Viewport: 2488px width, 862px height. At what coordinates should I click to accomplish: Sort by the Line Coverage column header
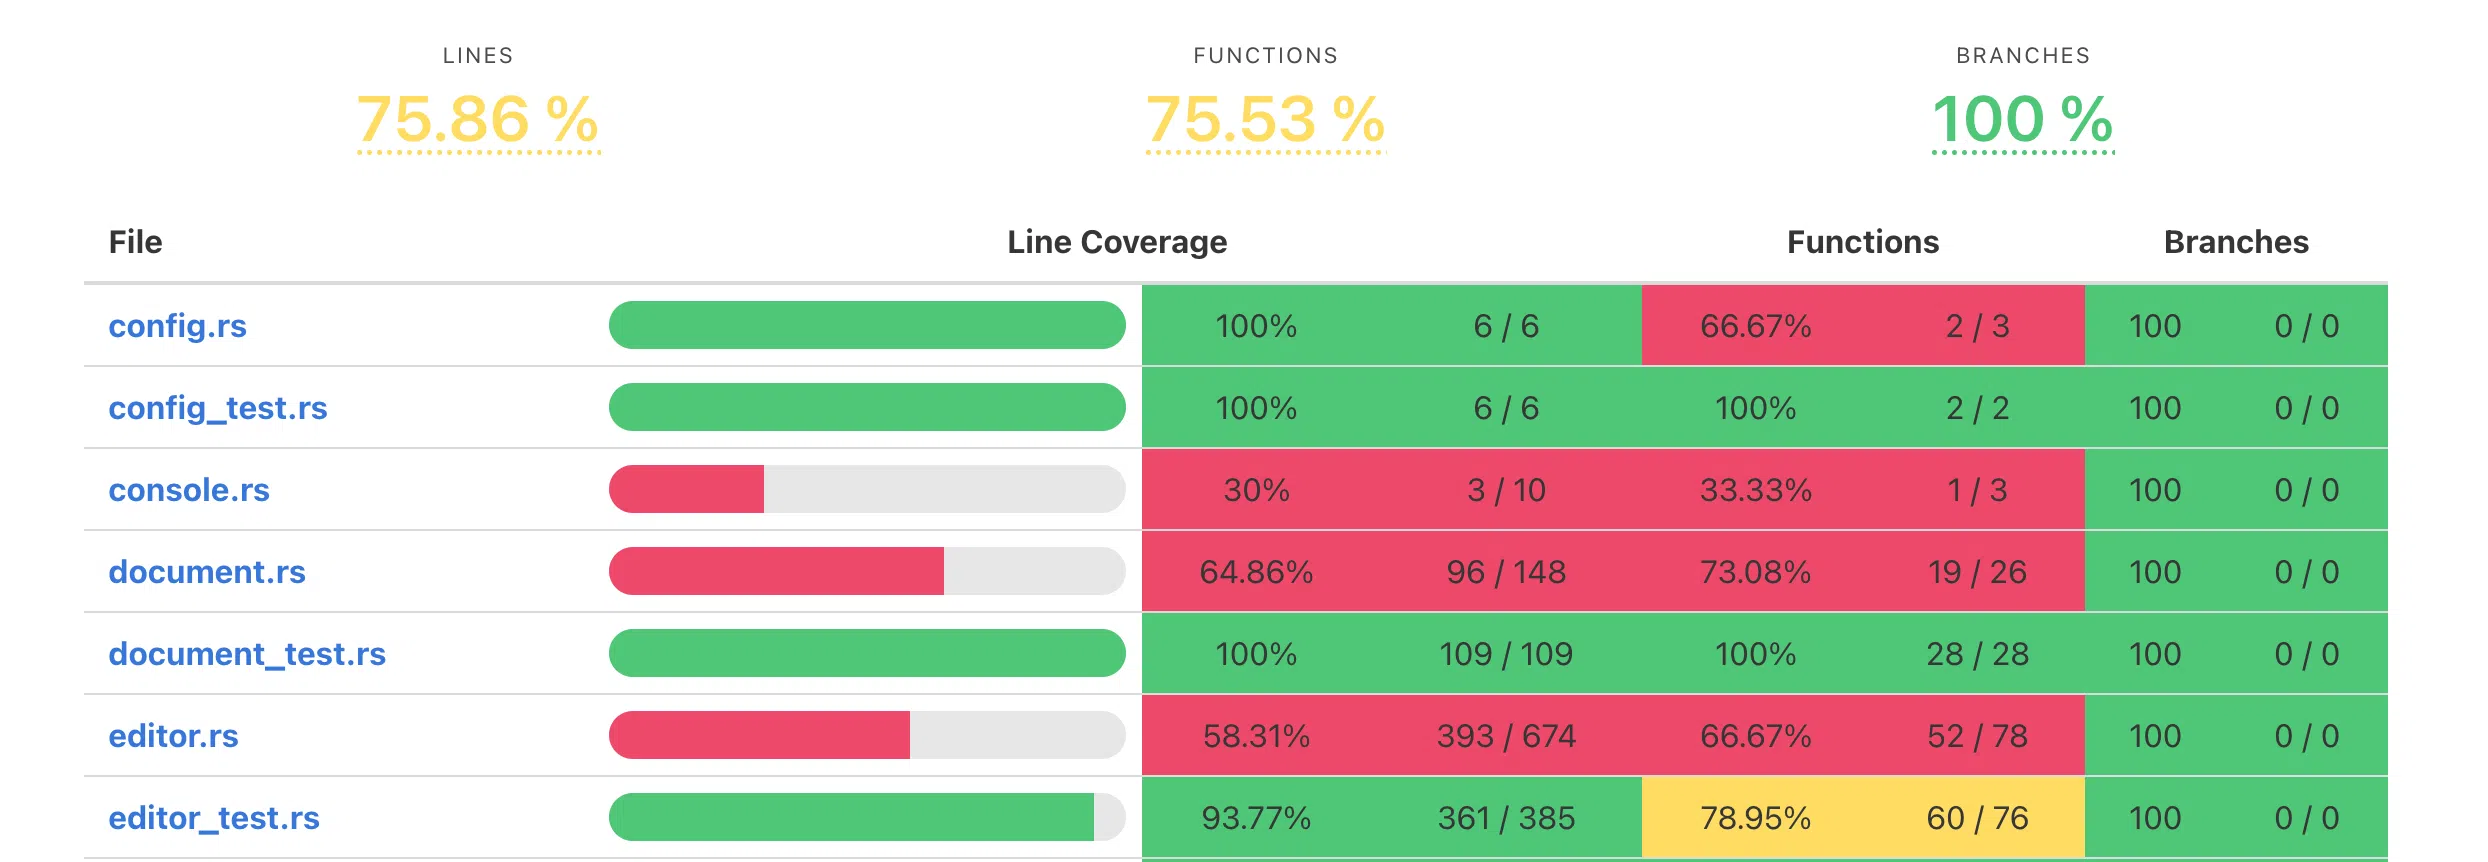[x=1117, y=242]
